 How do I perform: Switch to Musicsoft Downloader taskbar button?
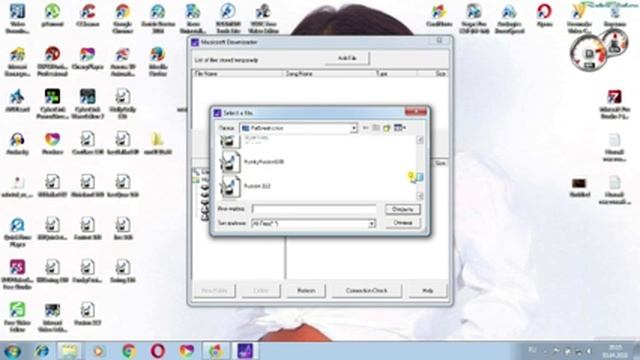point(245,351)
